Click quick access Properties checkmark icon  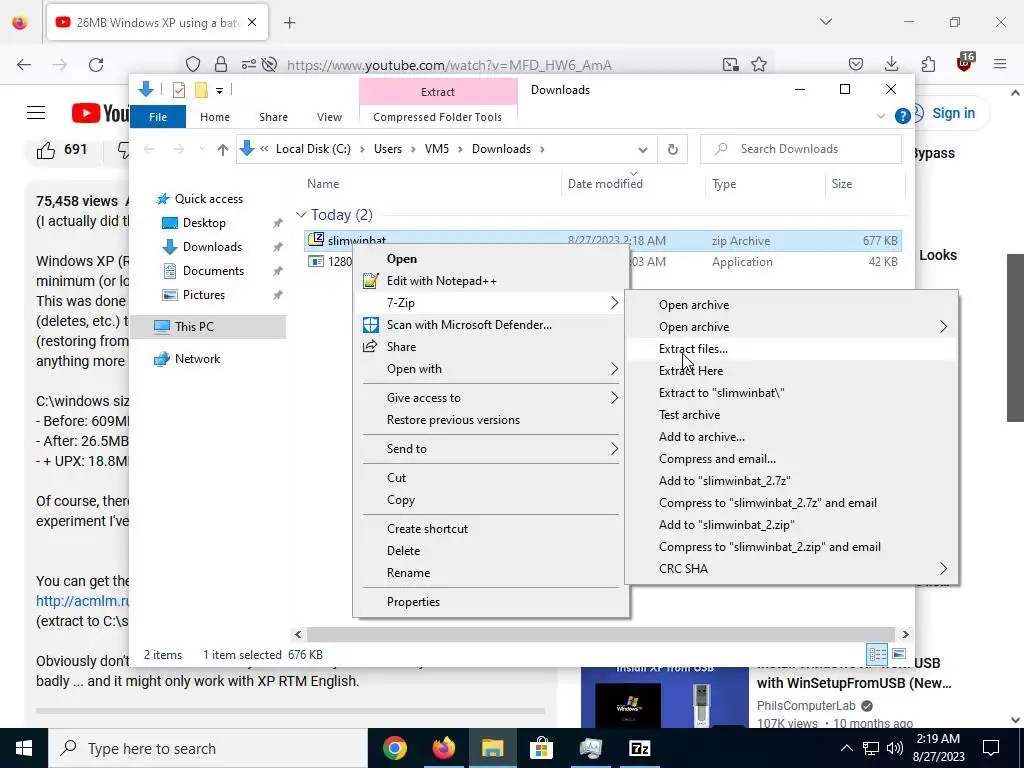click(178, 90)
